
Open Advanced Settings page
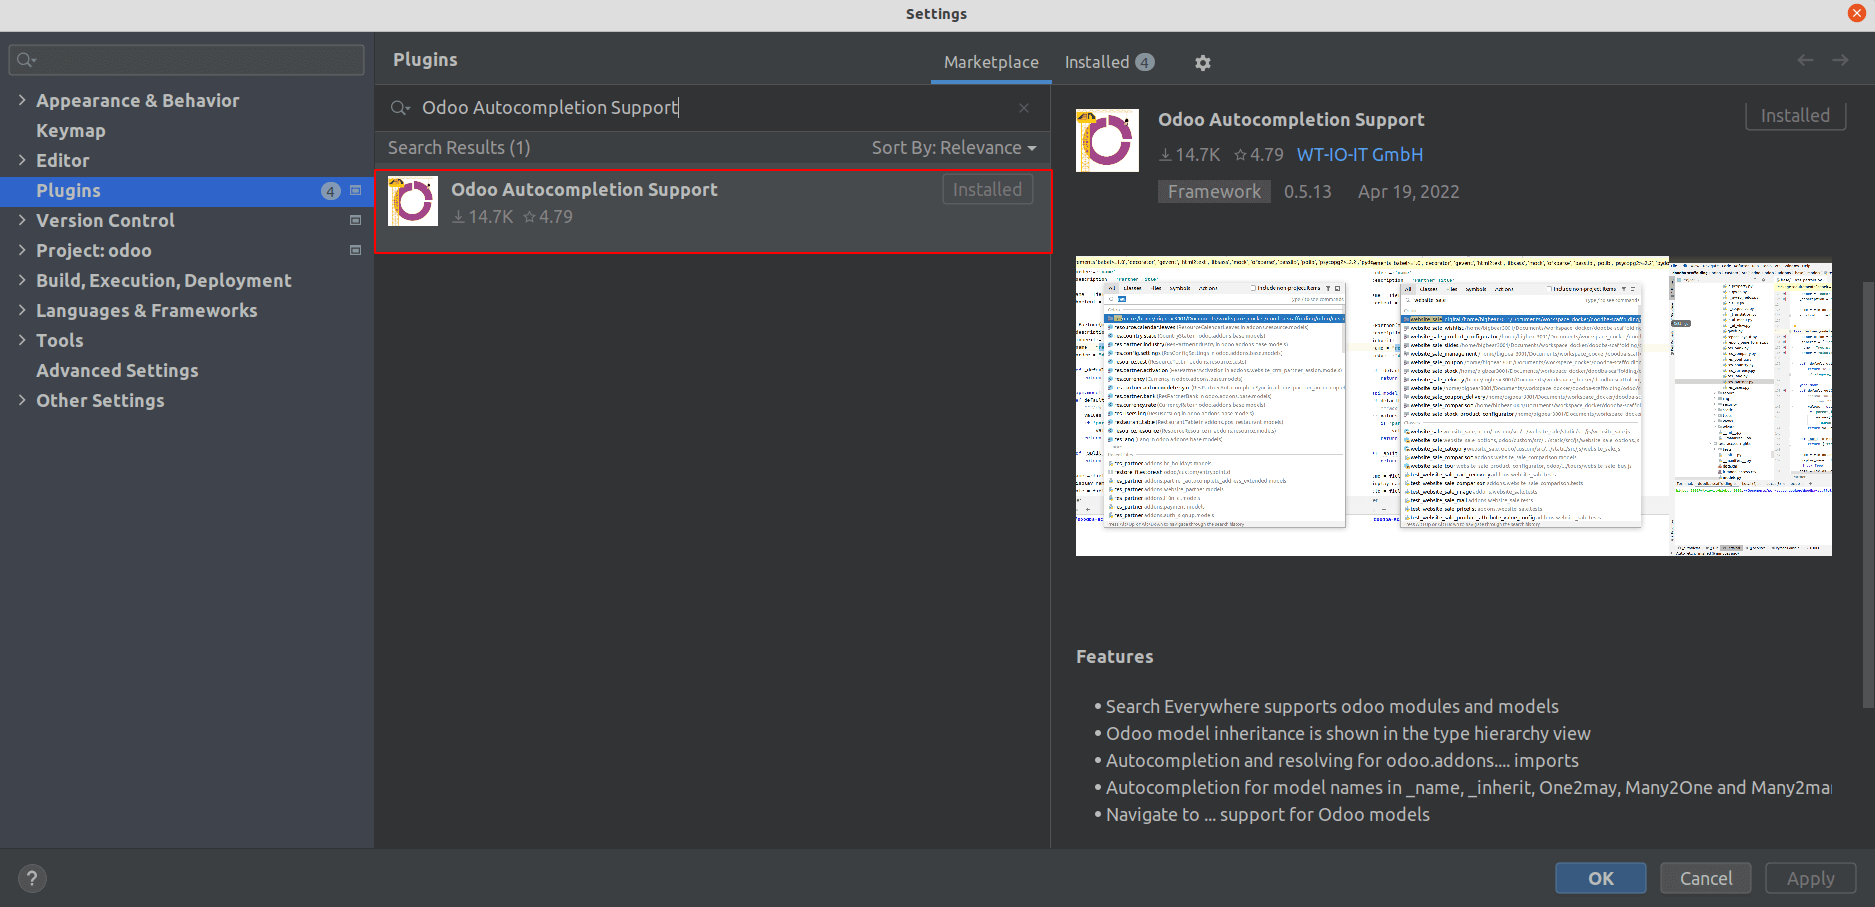pos(117,371)
